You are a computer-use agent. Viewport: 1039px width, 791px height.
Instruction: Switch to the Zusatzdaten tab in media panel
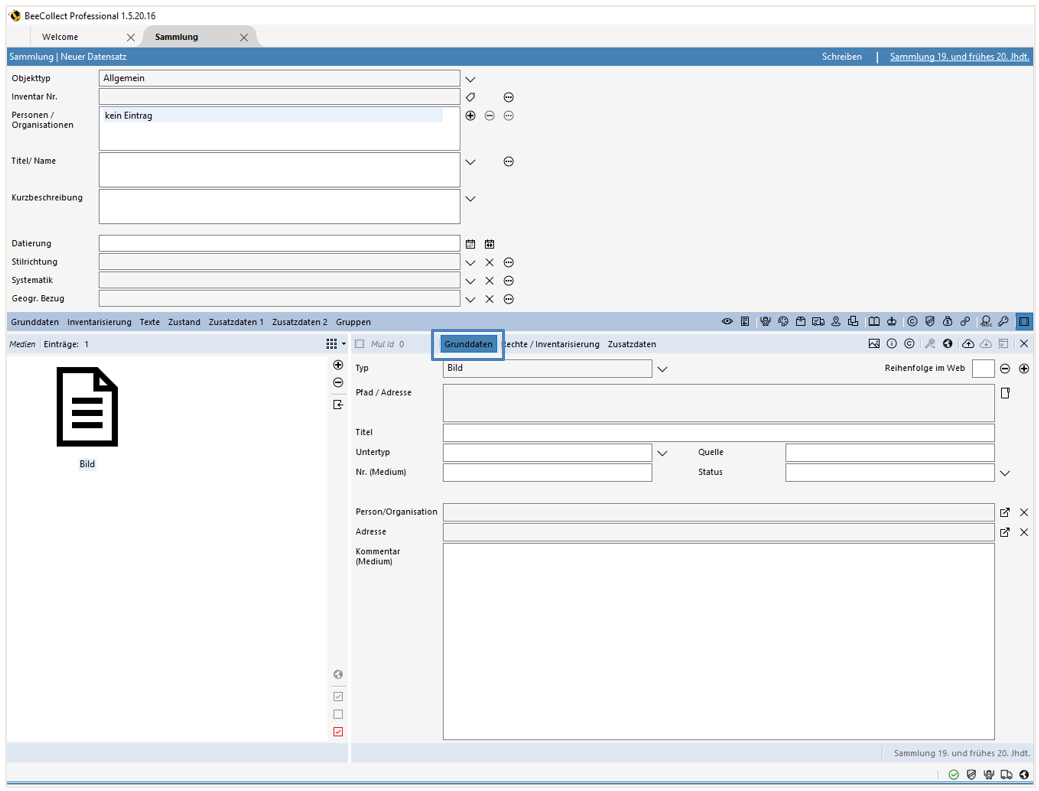click(632, 344)
